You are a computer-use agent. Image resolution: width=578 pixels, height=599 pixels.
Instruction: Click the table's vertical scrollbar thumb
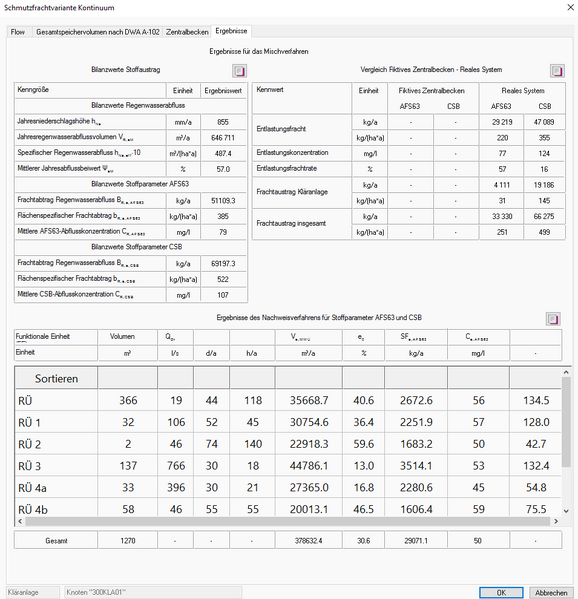tap(566, 422)
